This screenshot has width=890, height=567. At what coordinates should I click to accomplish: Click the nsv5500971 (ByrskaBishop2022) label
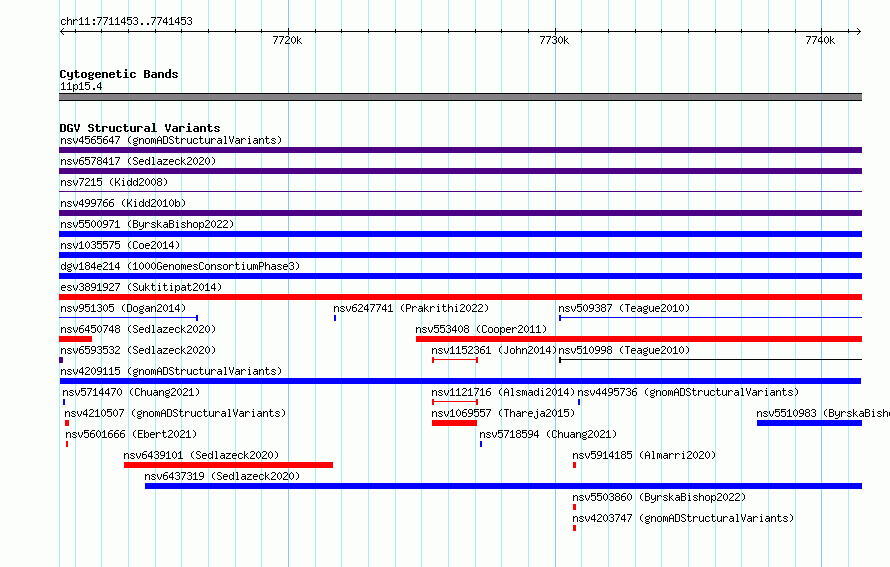[x=147, y=224]
